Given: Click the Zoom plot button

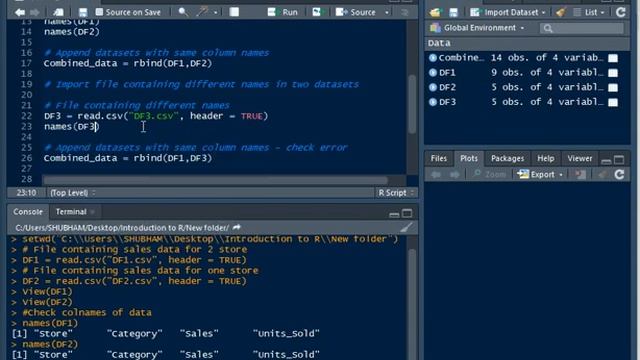Looking at the screenshot, I should [490, 175].
